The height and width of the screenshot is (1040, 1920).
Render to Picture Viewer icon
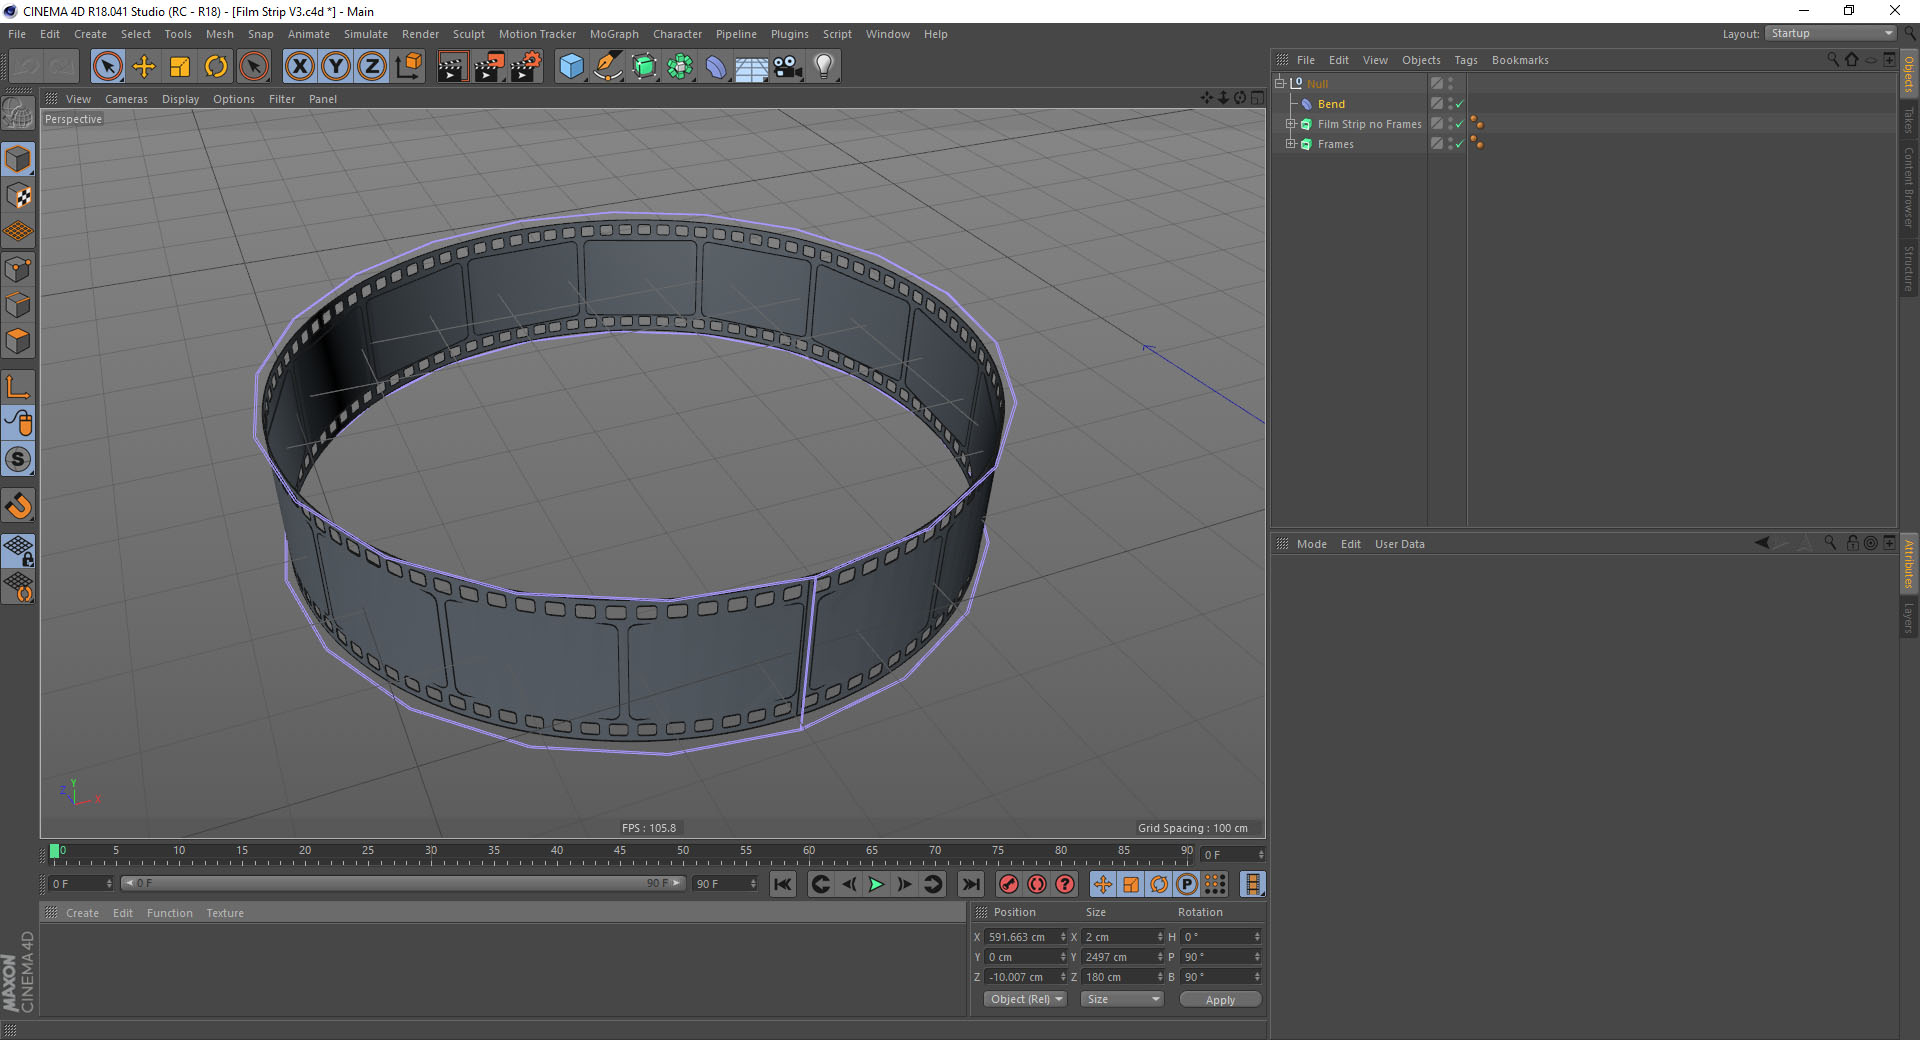point(489,67)
